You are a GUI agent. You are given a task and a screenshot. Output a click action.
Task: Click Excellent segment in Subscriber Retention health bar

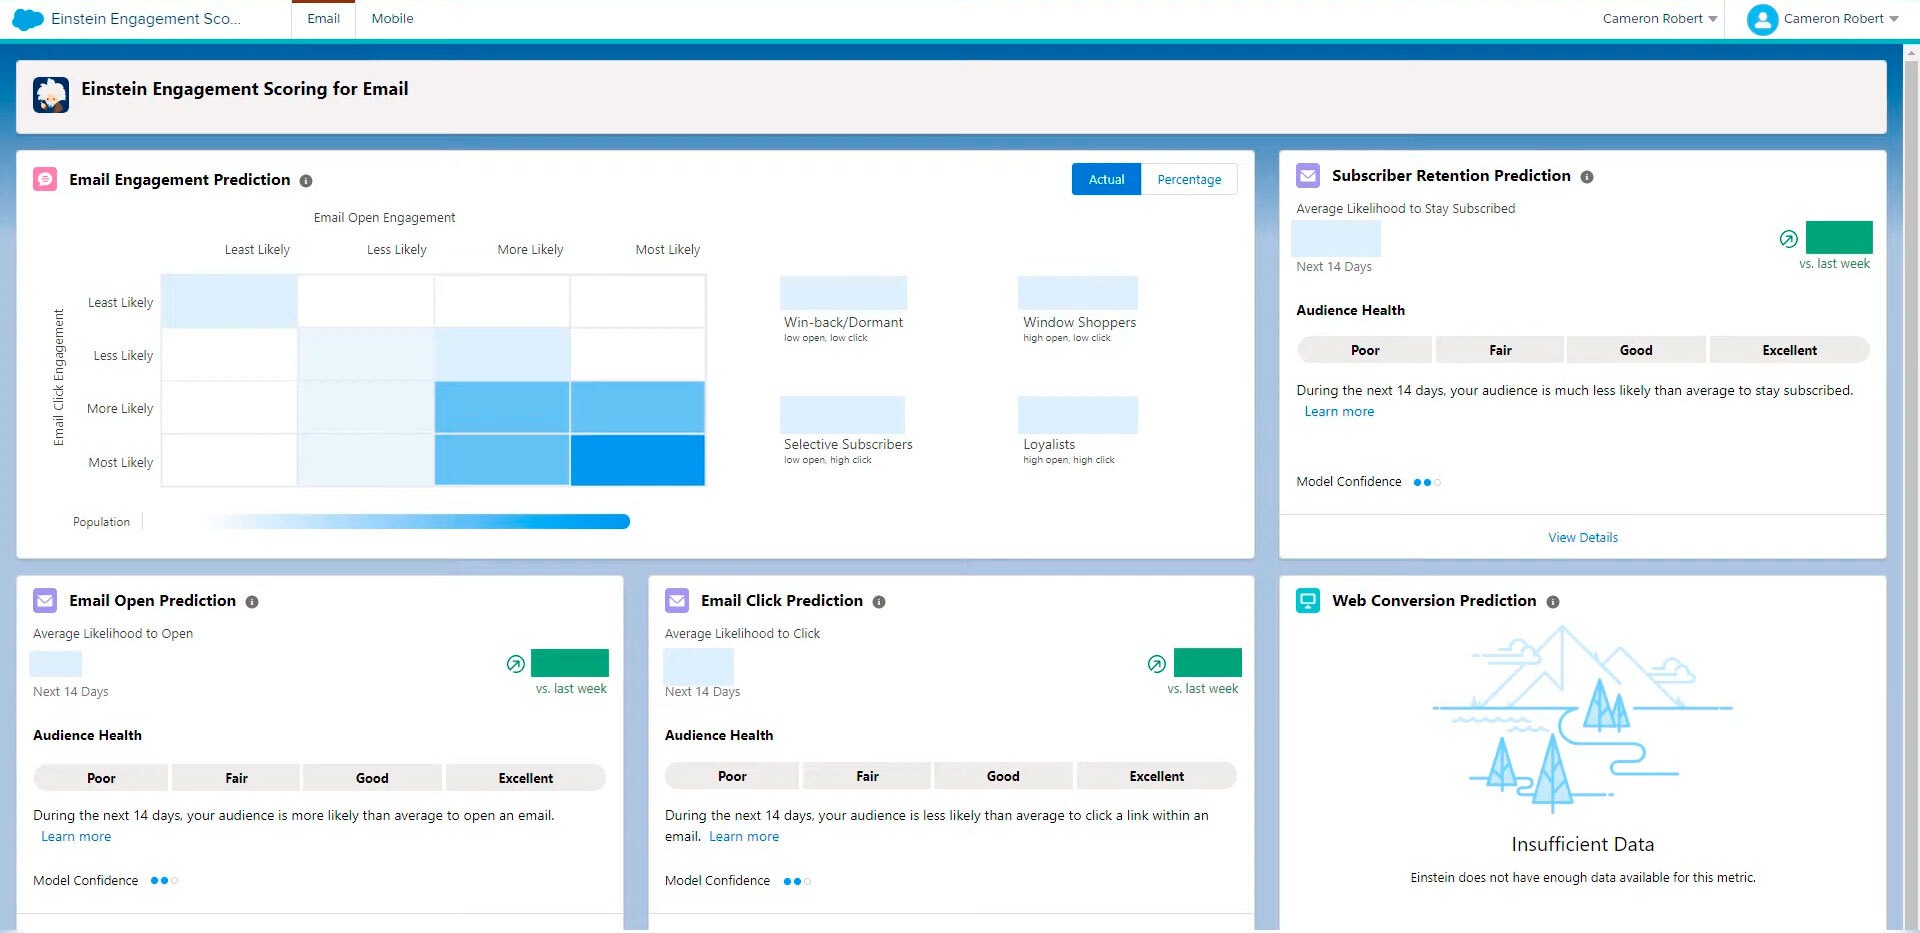point(1789,350)
